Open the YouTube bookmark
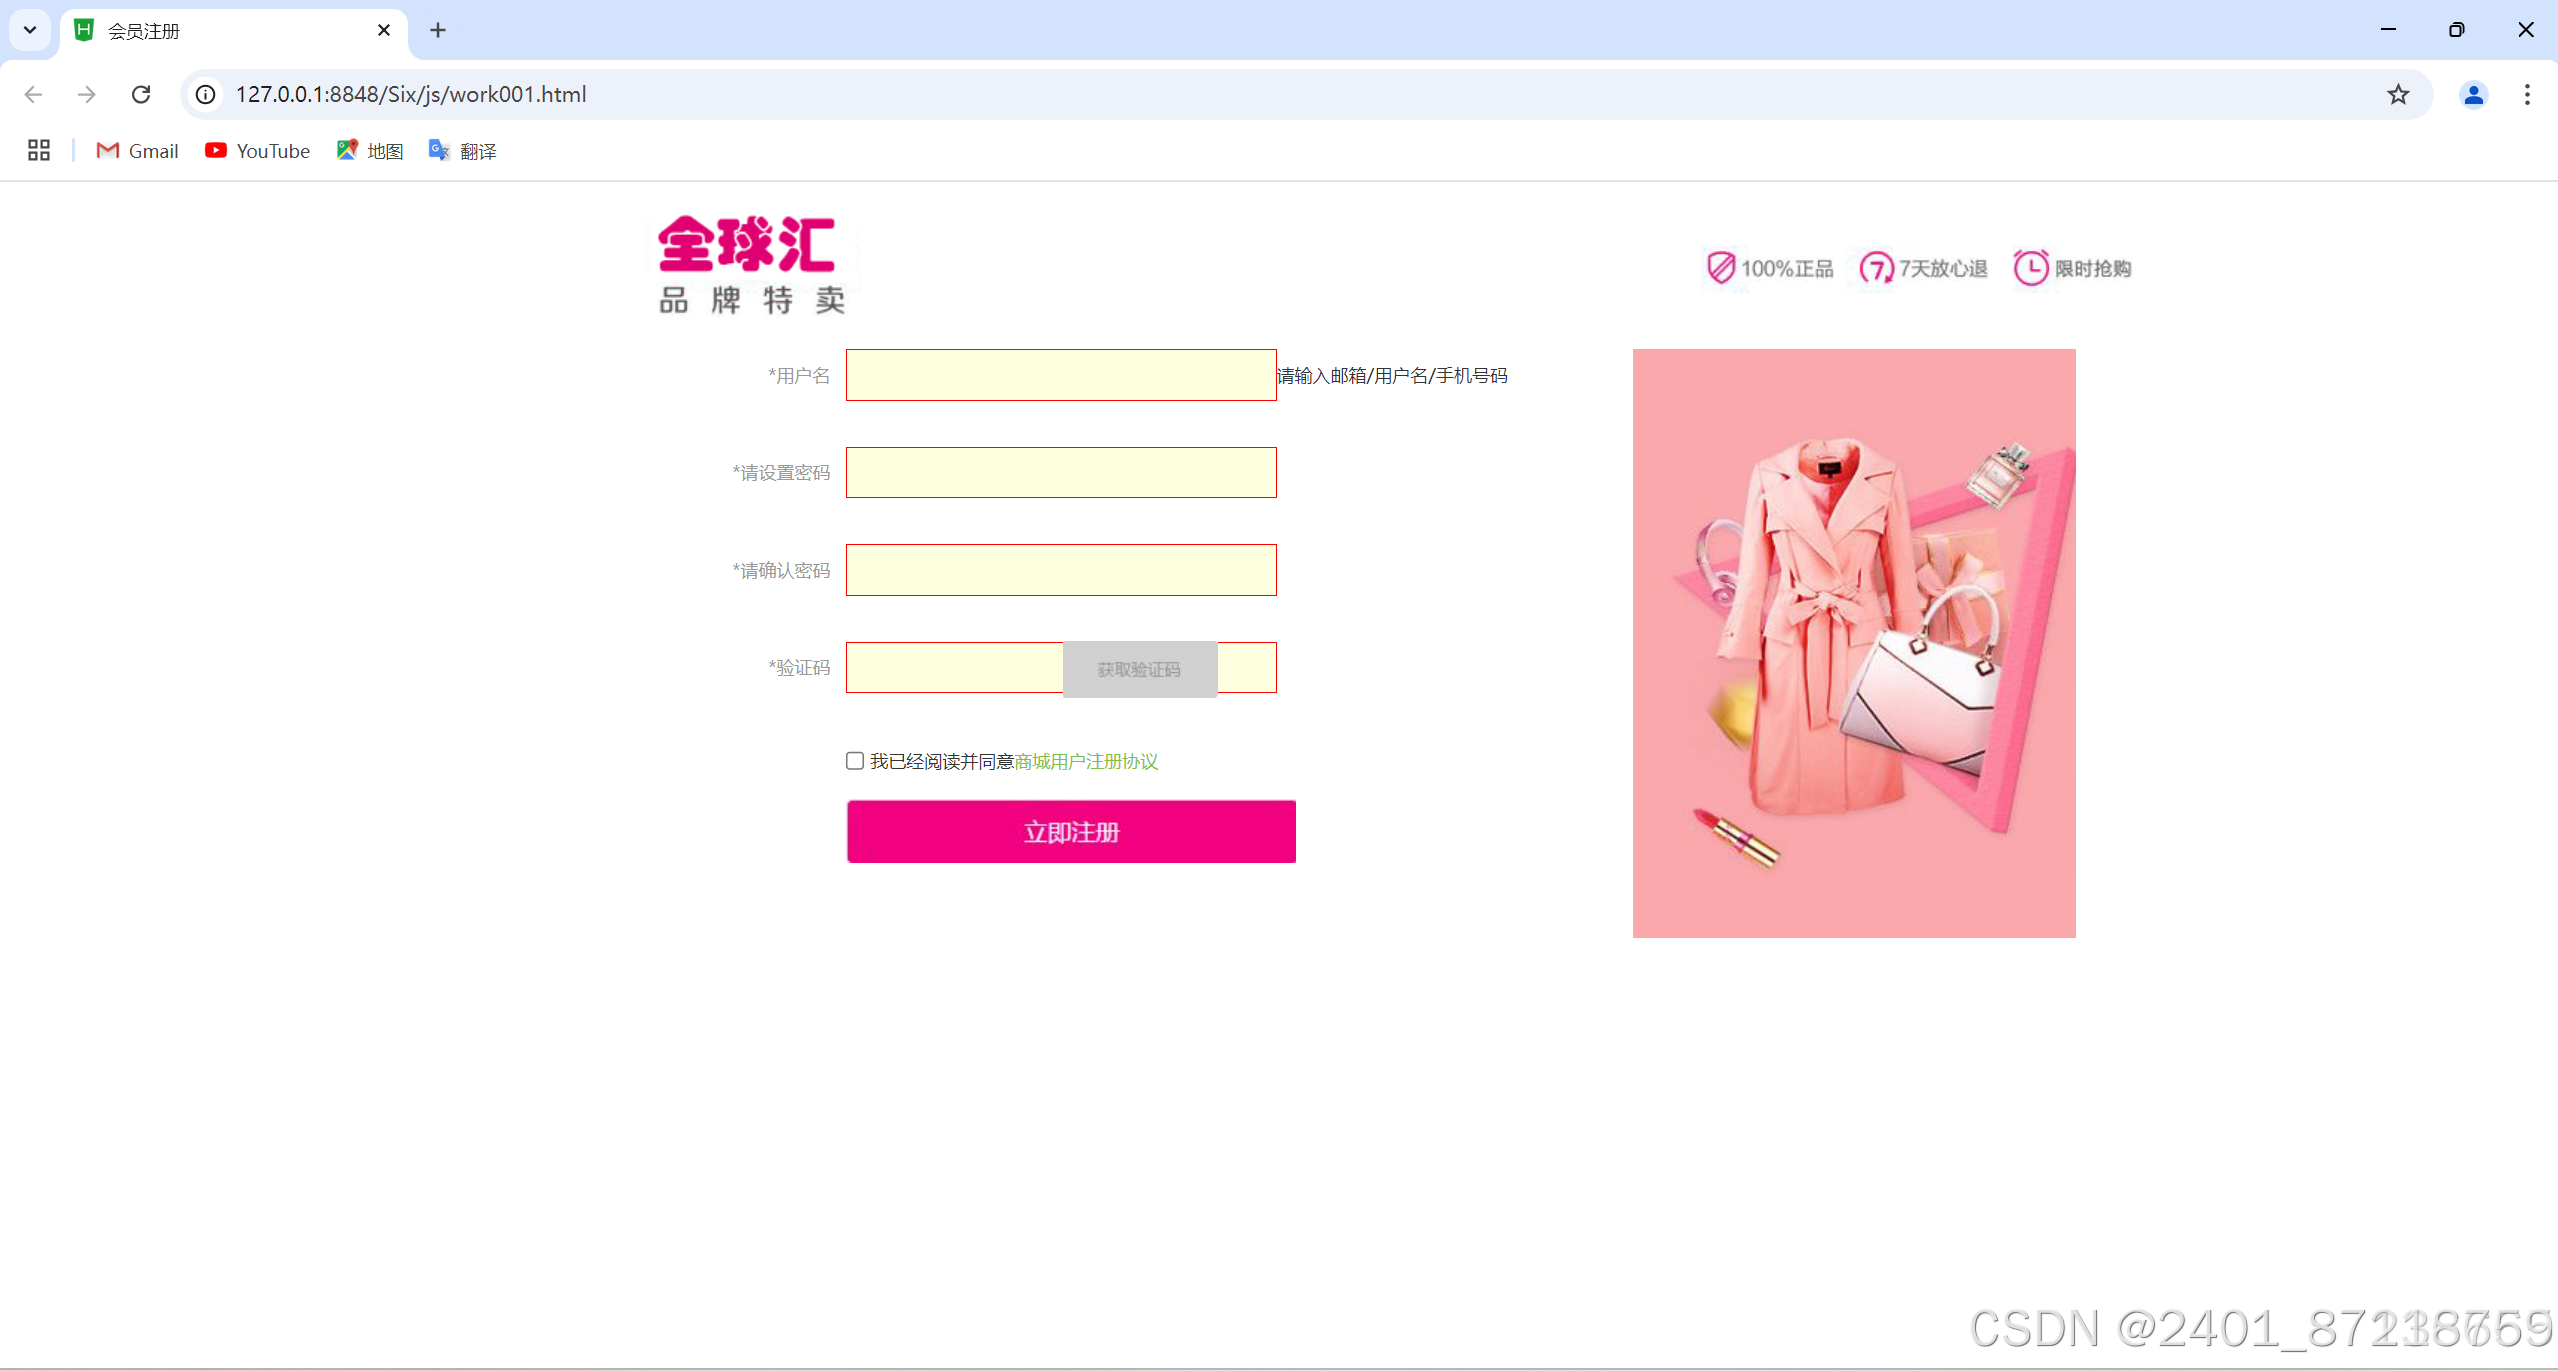The width and height of the screenshot is (2558, 1371). point(257,150)
